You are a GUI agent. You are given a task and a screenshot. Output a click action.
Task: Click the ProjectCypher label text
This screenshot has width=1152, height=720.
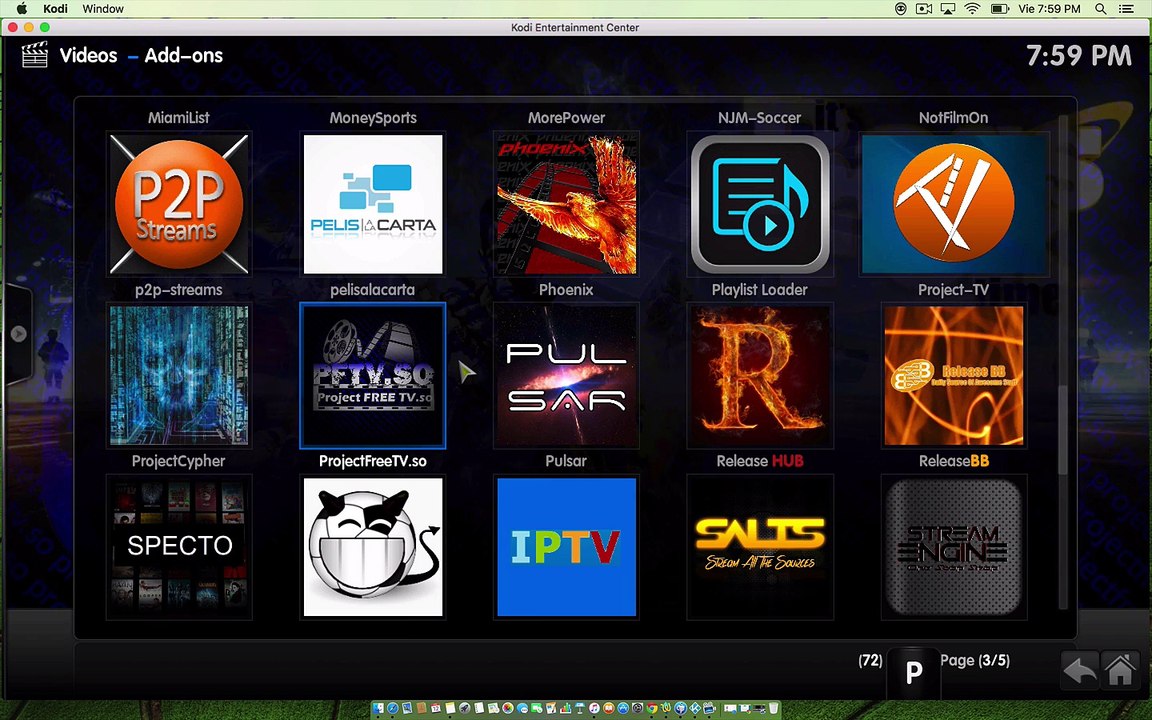pyautogui.click(x=179, y=461)
